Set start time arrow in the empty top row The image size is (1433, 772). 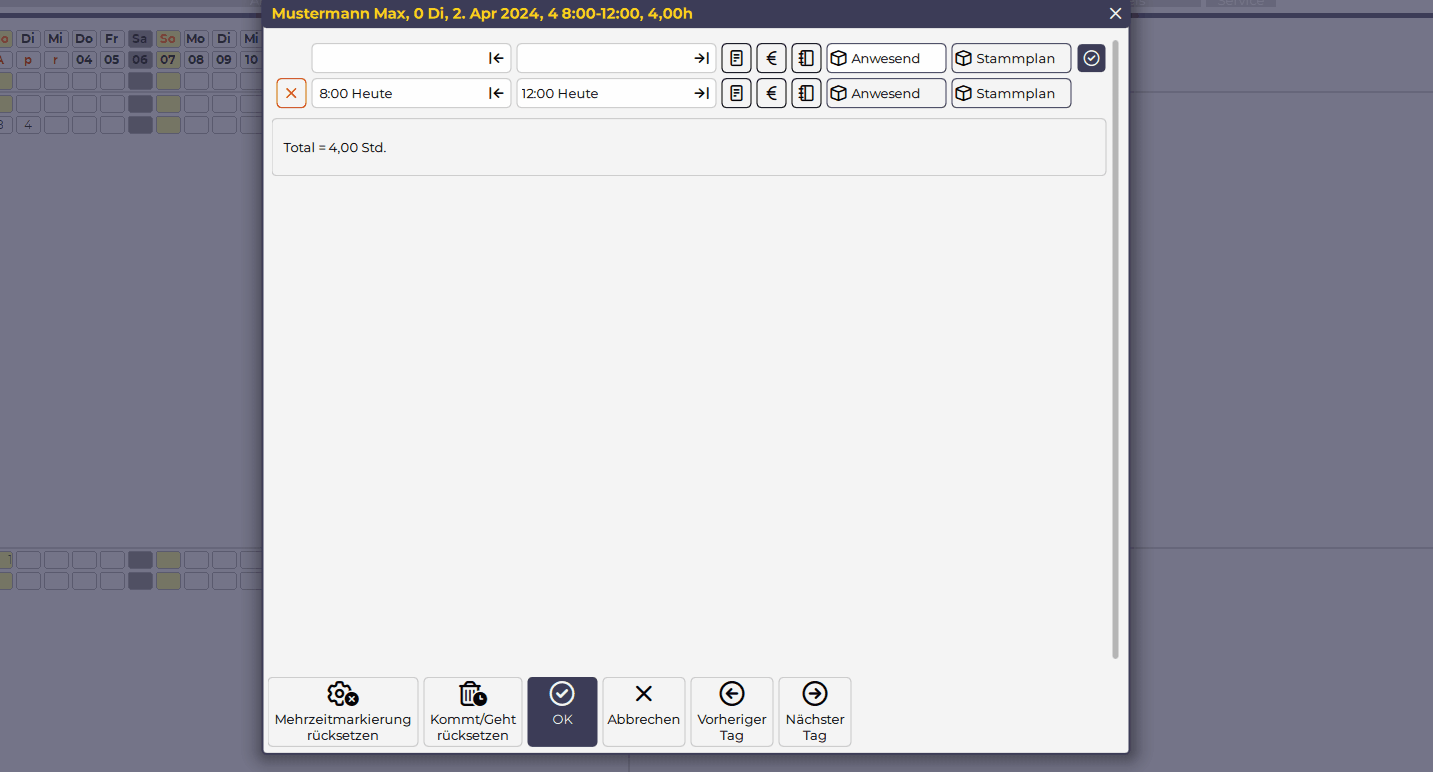click(496, 58)
